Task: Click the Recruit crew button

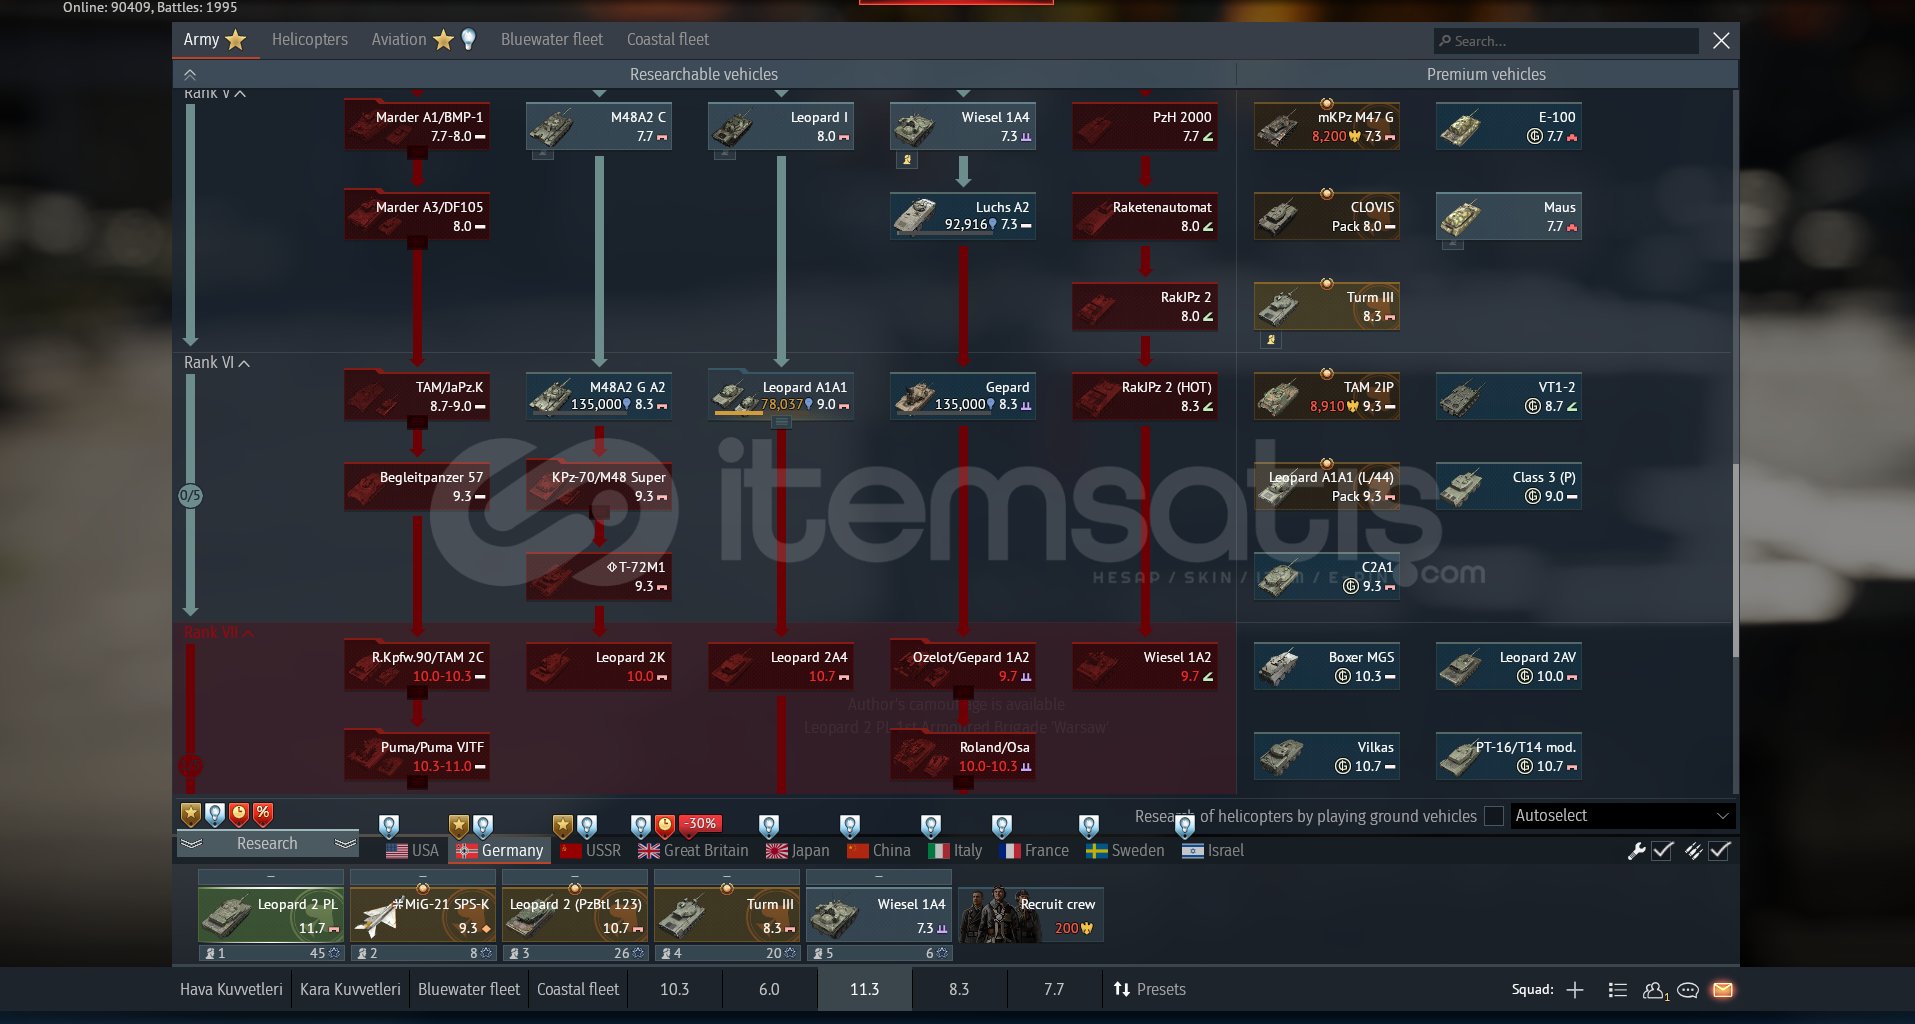Action: [1031, 915]
